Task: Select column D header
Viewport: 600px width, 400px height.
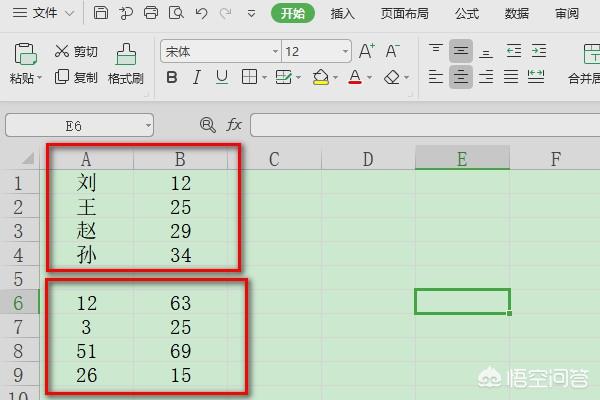Action: click(x=368, y=159)
